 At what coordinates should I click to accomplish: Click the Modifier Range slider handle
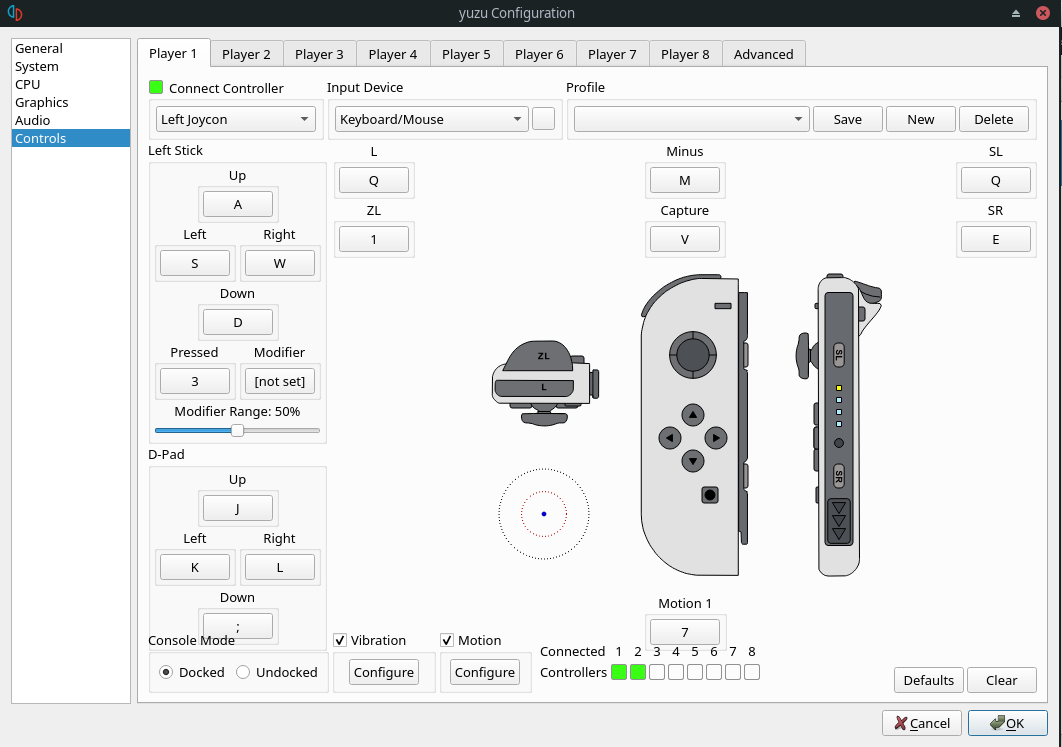237,430
